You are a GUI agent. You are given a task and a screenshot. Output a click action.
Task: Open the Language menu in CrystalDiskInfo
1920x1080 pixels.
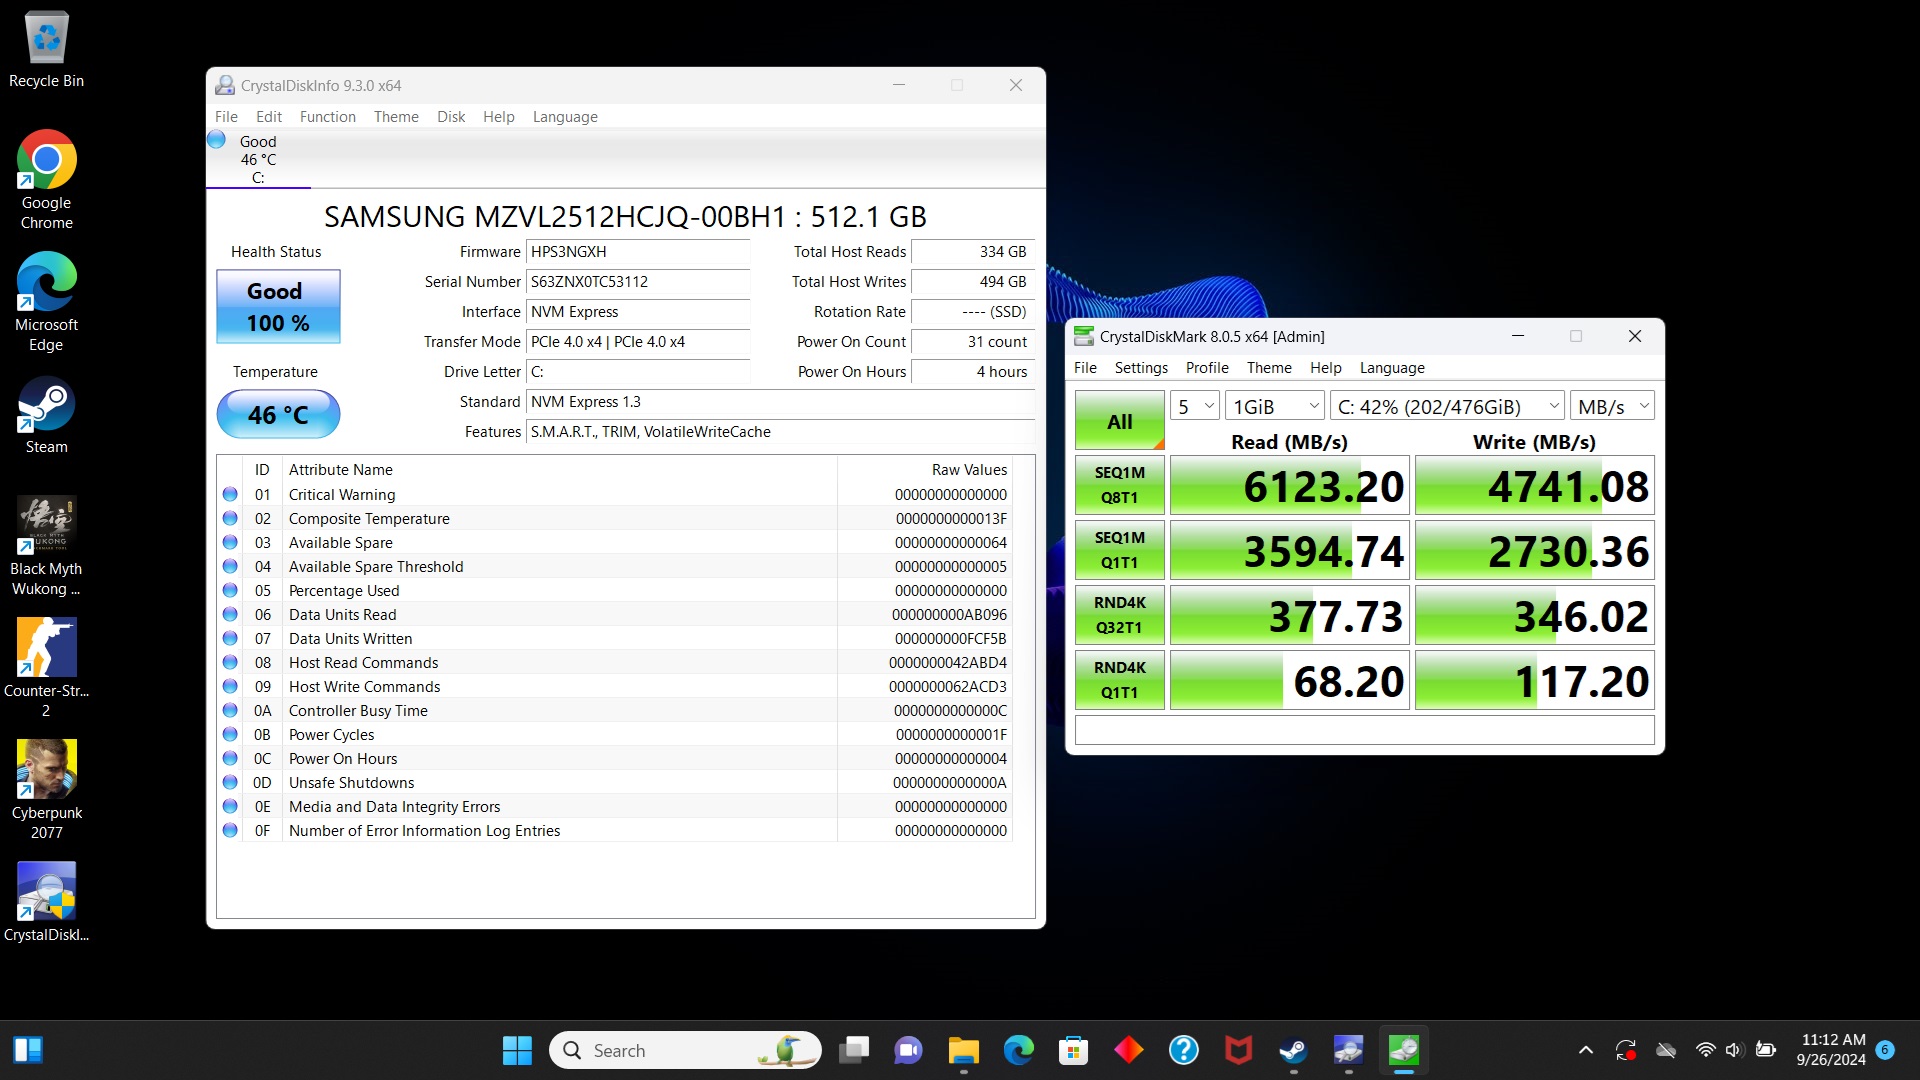click(565, 117)
